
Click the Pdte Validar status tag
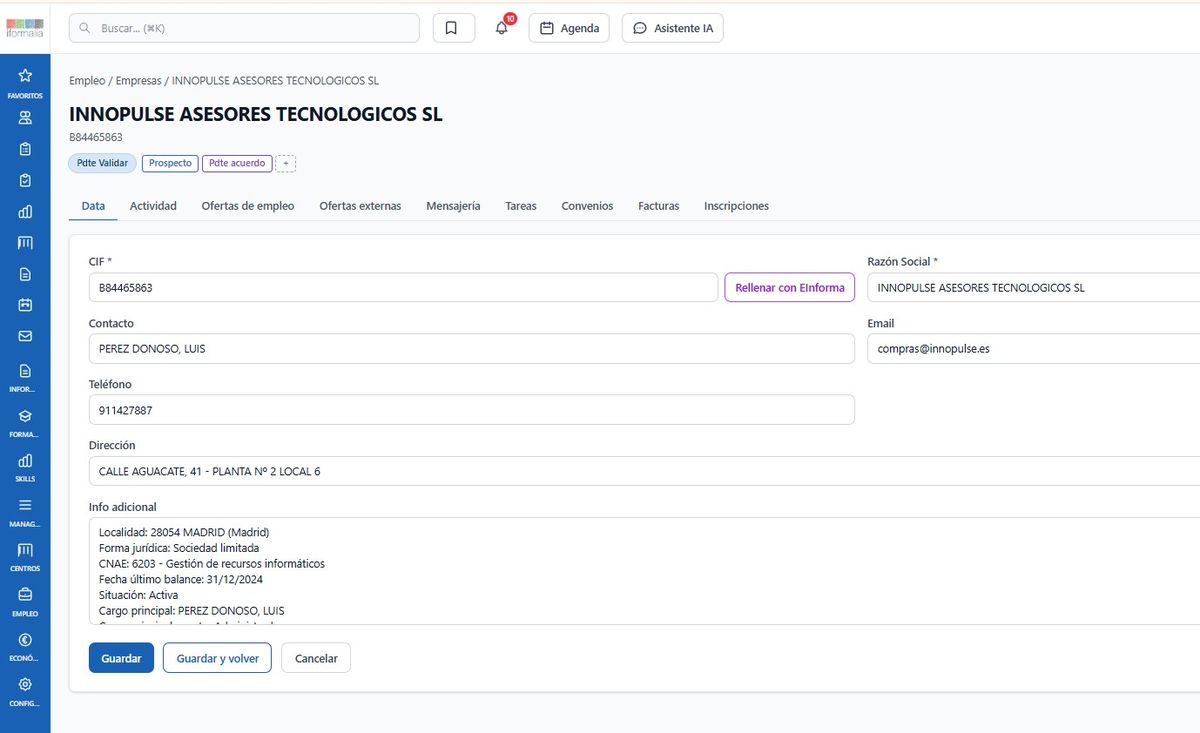(x=102, y=163)
